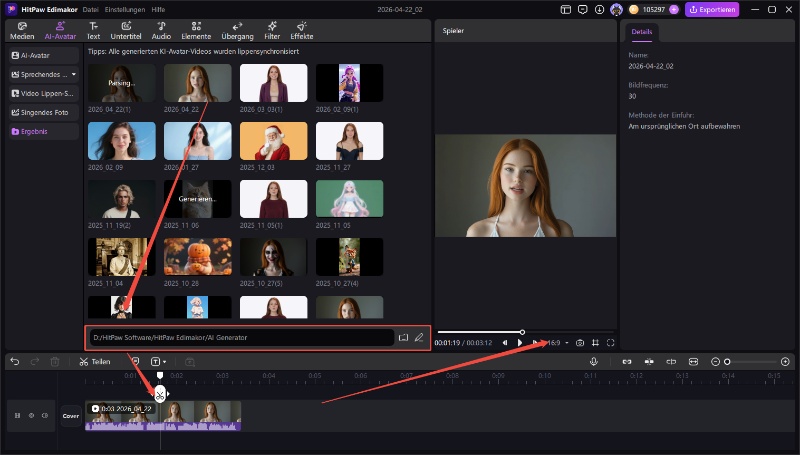The image size is (800, 455).
Task: Click the timeline snapping icon
Action: tap(649, 362)
